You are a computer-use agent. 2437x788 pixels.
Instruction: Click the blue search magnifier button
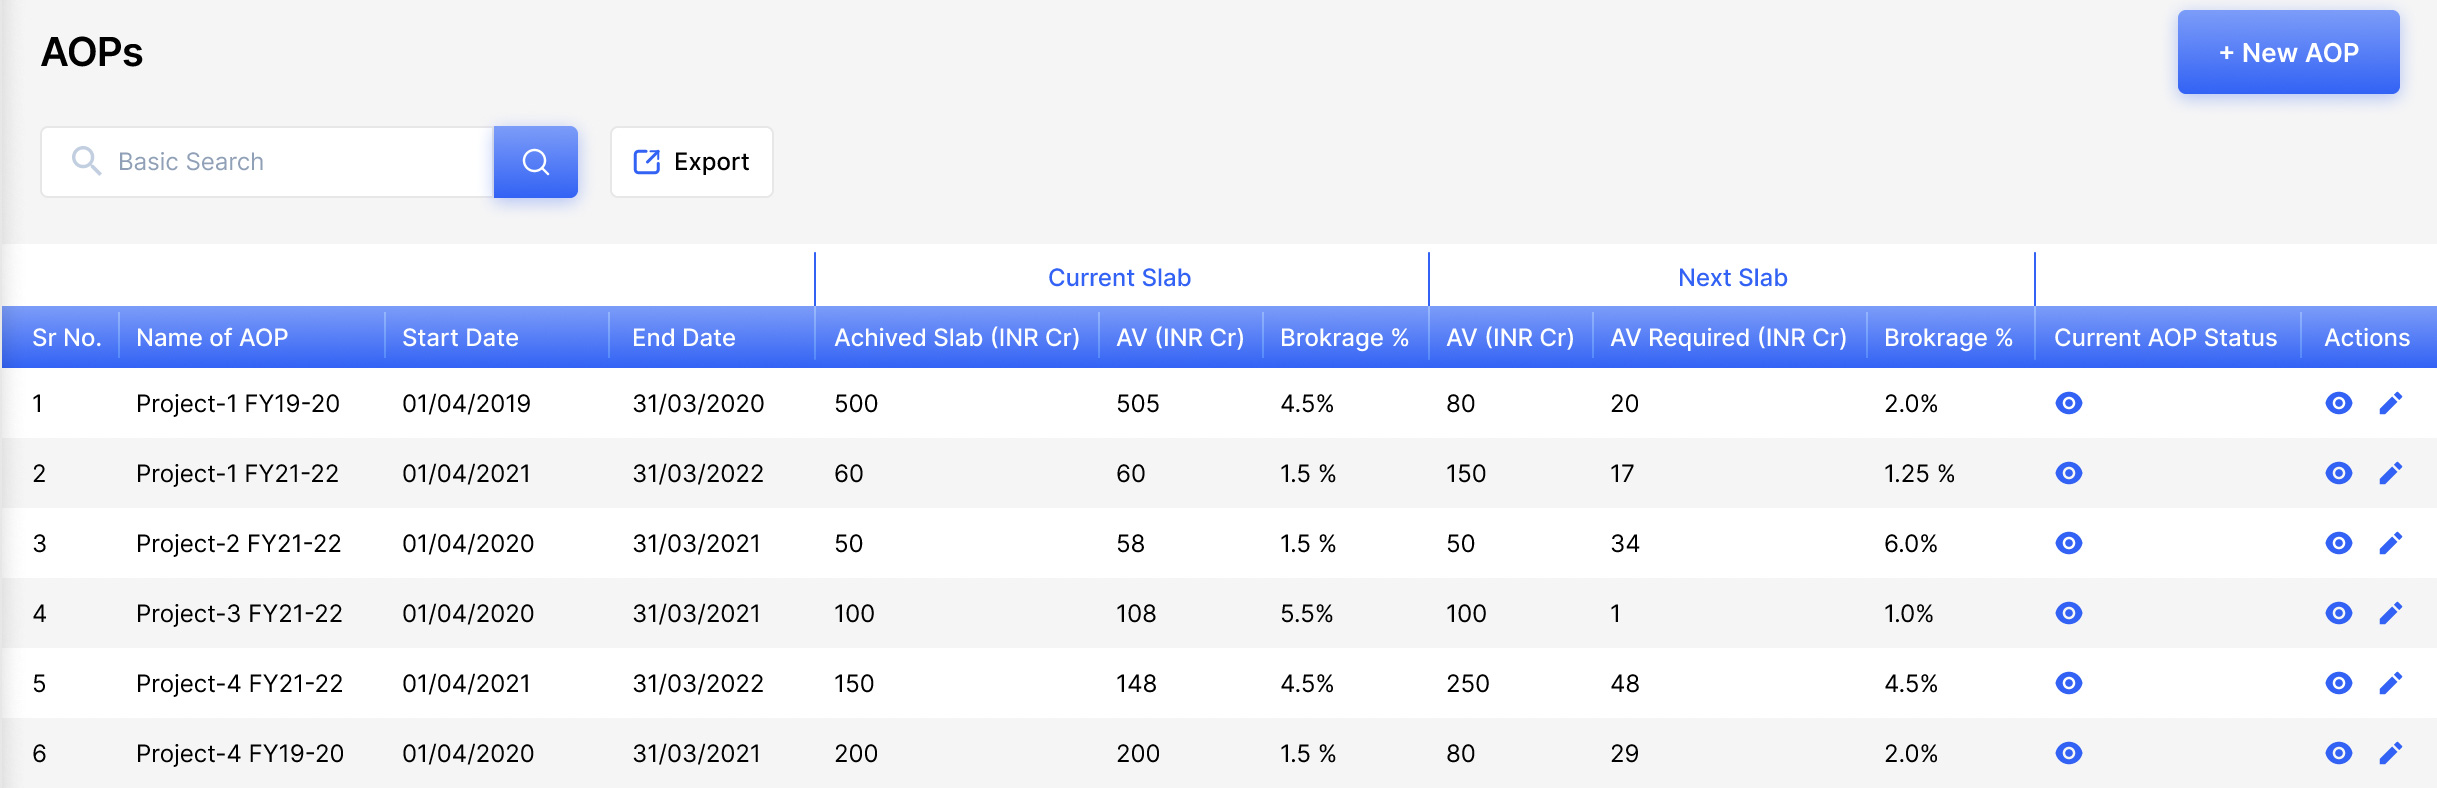point(535,162)
